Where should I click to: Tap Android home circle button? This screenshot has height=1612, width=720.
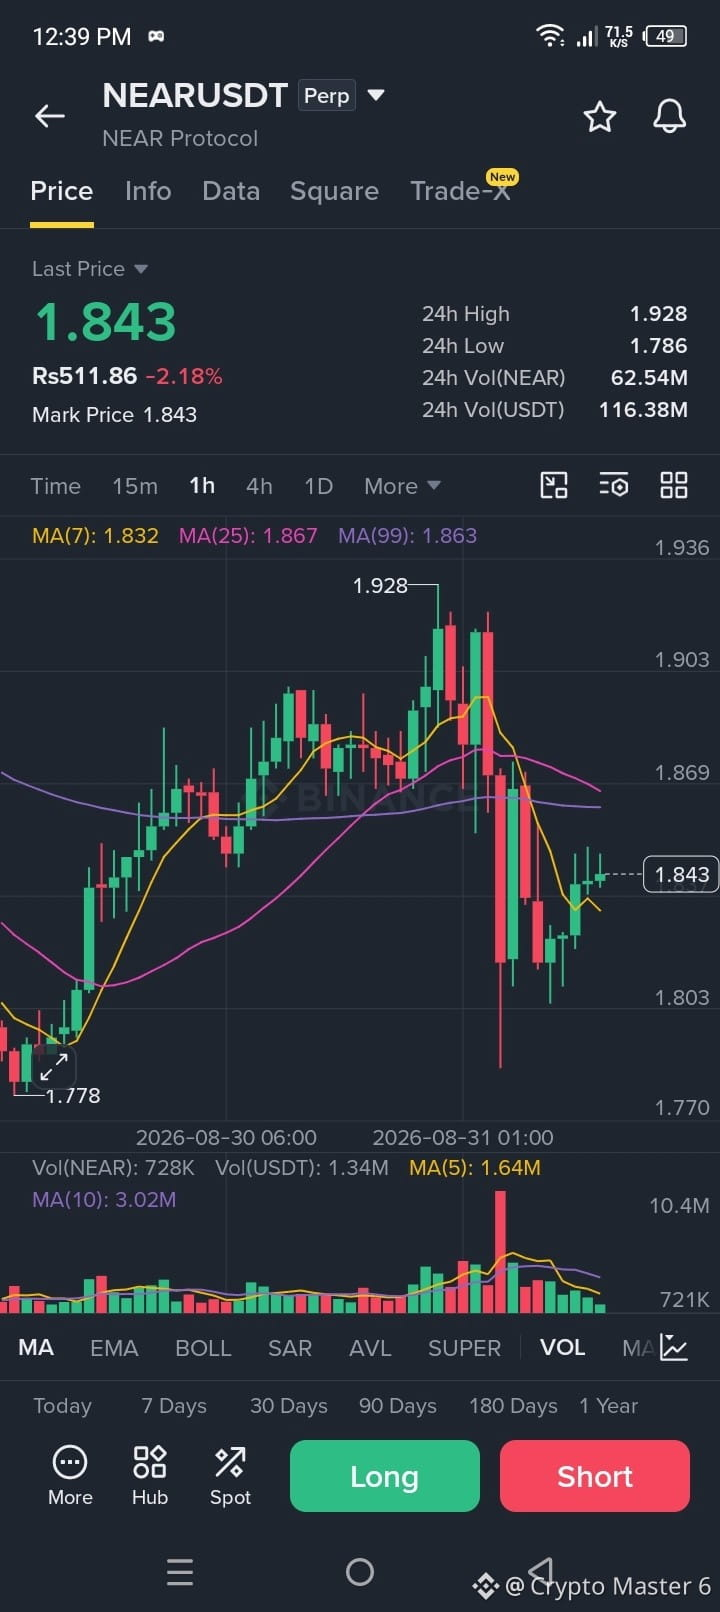(360, 1572)
